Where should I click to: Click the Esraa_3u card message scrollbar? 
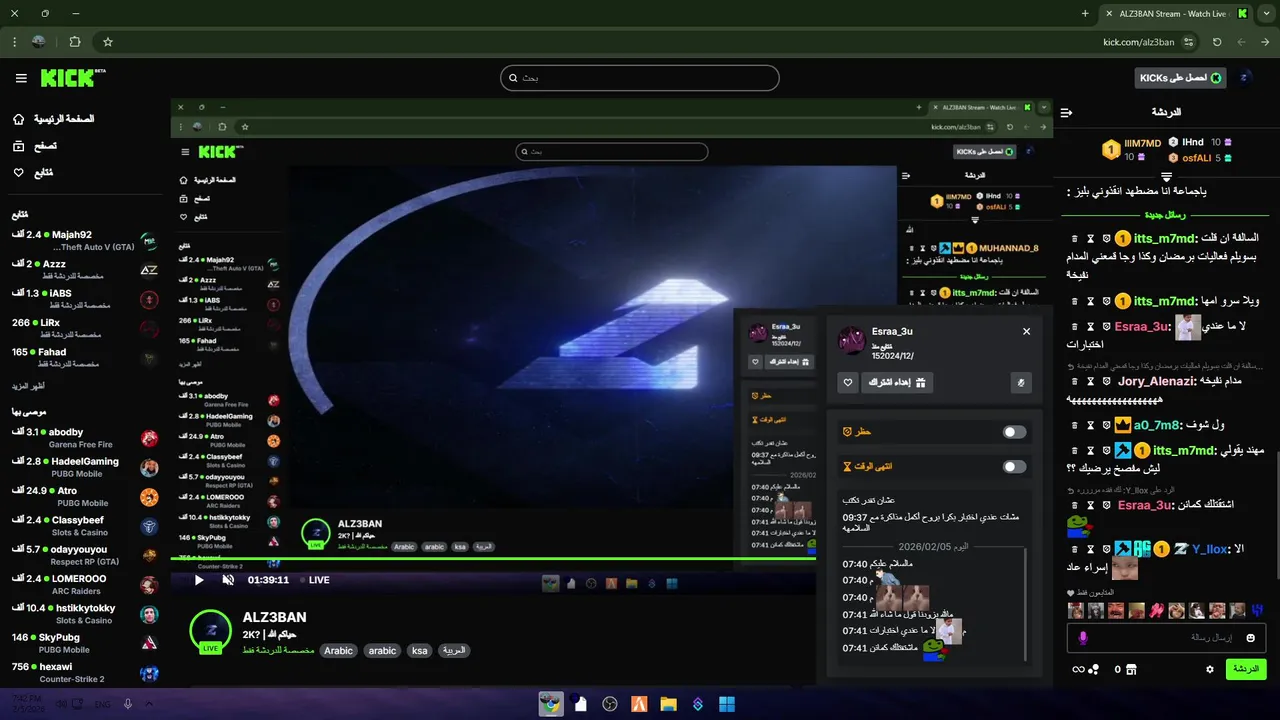pos(1027,604)
